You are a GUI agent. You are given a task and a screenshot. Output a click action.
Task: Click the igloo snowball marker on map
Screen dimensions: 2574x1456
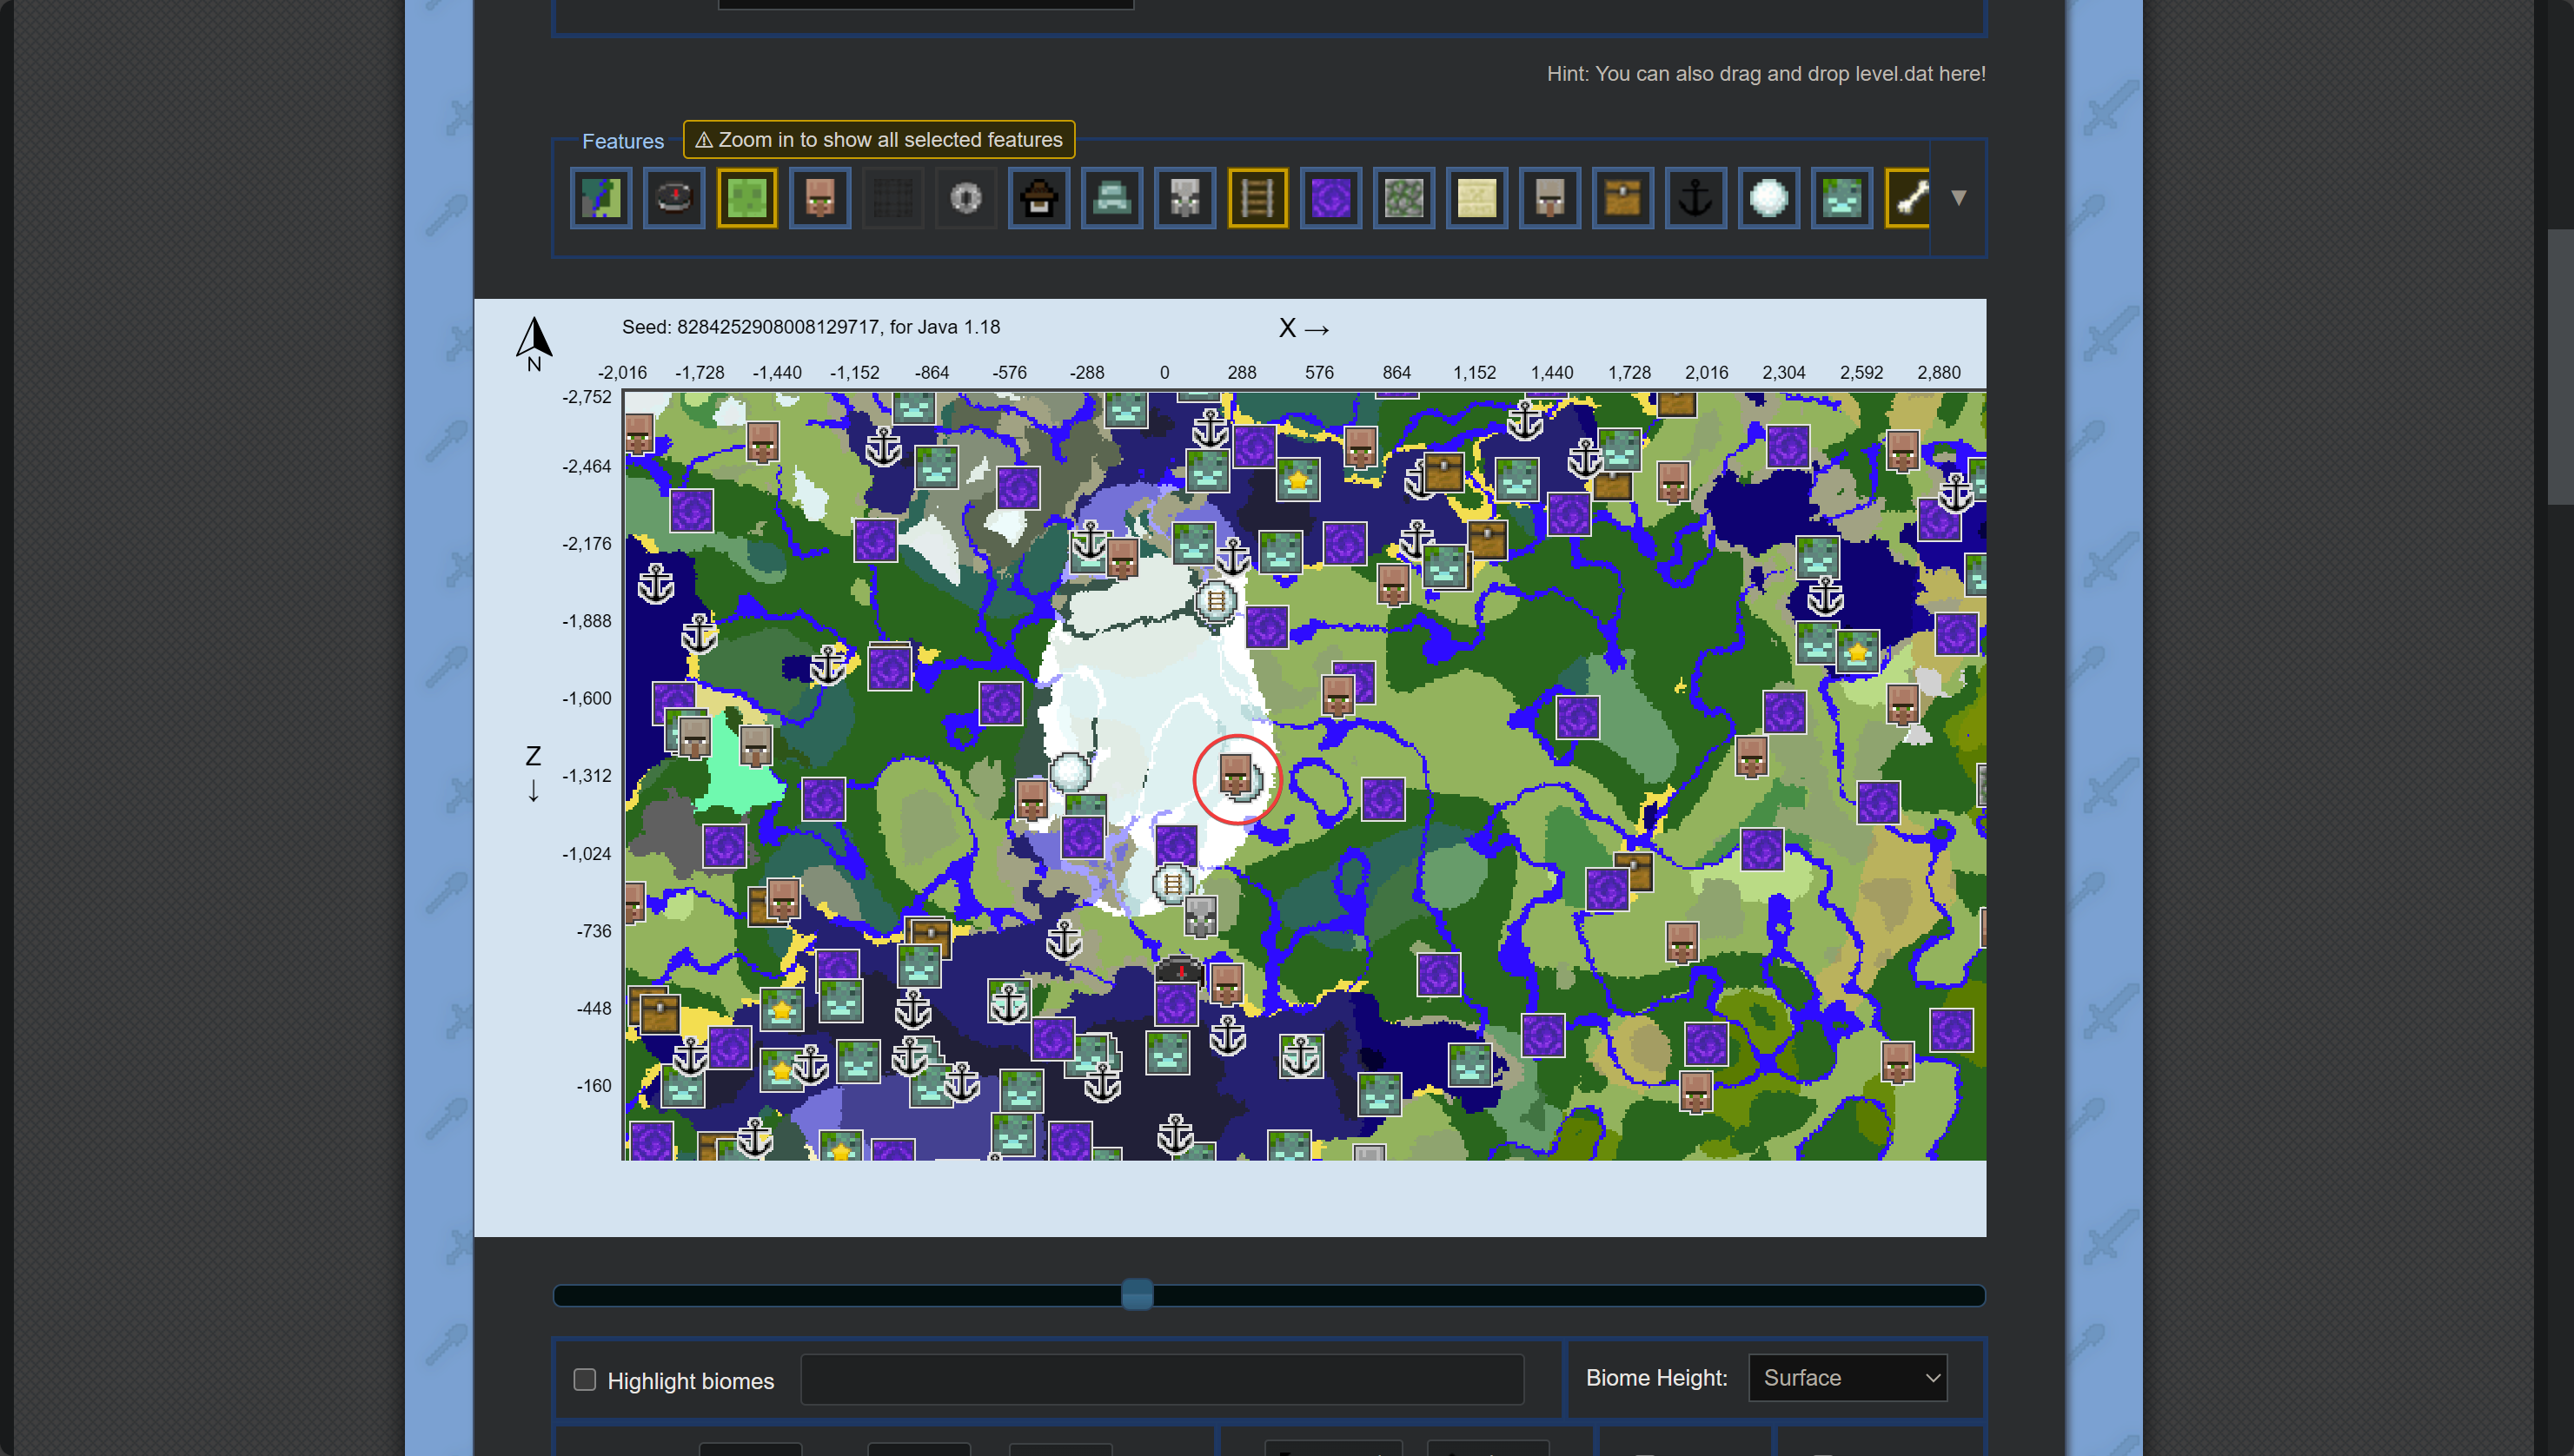(x=1069, y=771)
